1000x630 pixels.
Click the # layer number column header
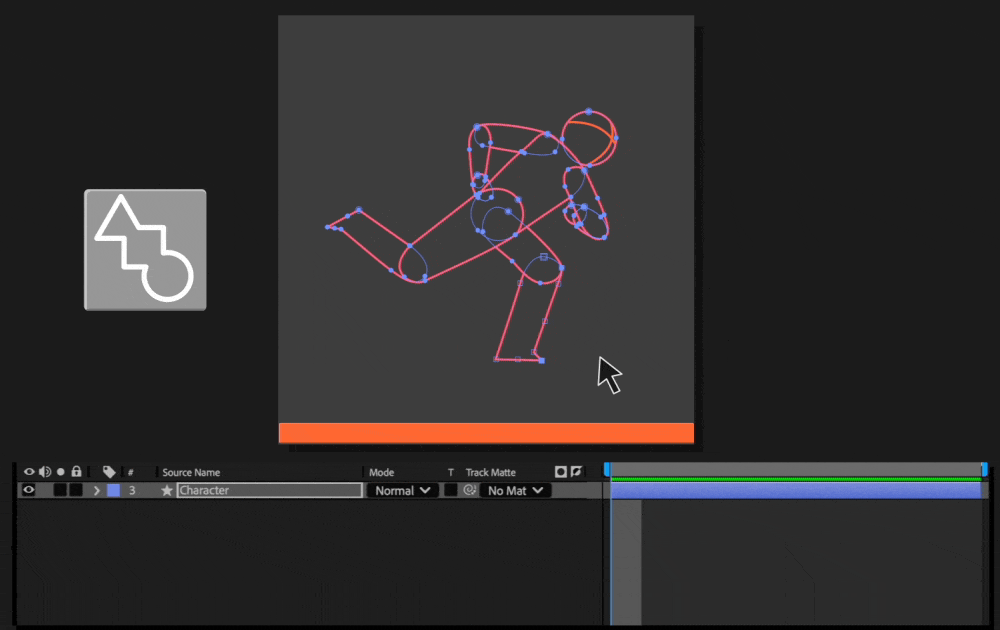(x=131, y=472)
